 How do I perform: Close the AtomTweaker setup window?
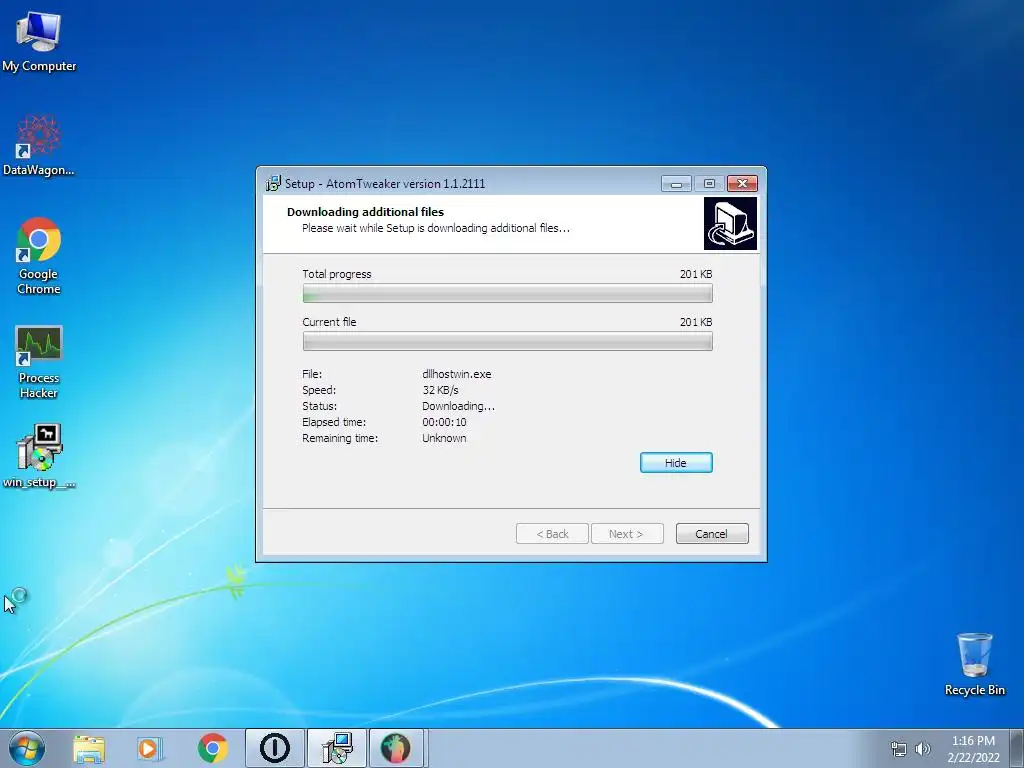pos(743,184)
